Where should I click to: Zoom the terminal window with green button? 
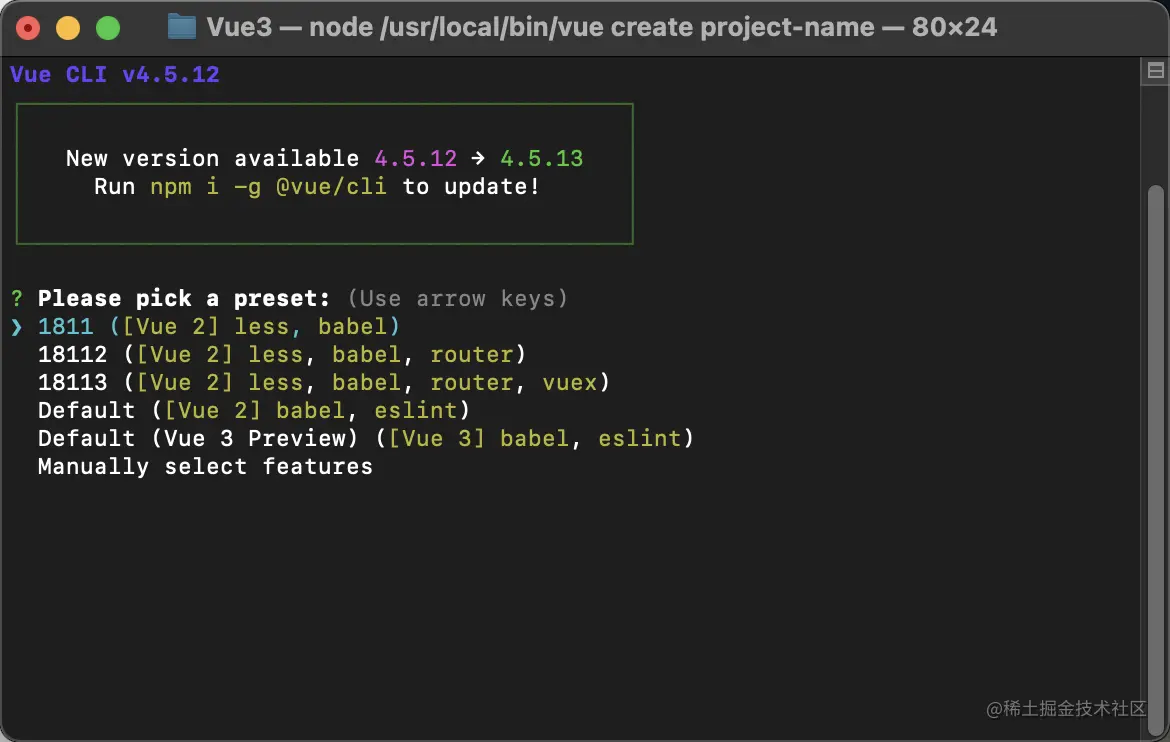(x=108, y=28)
